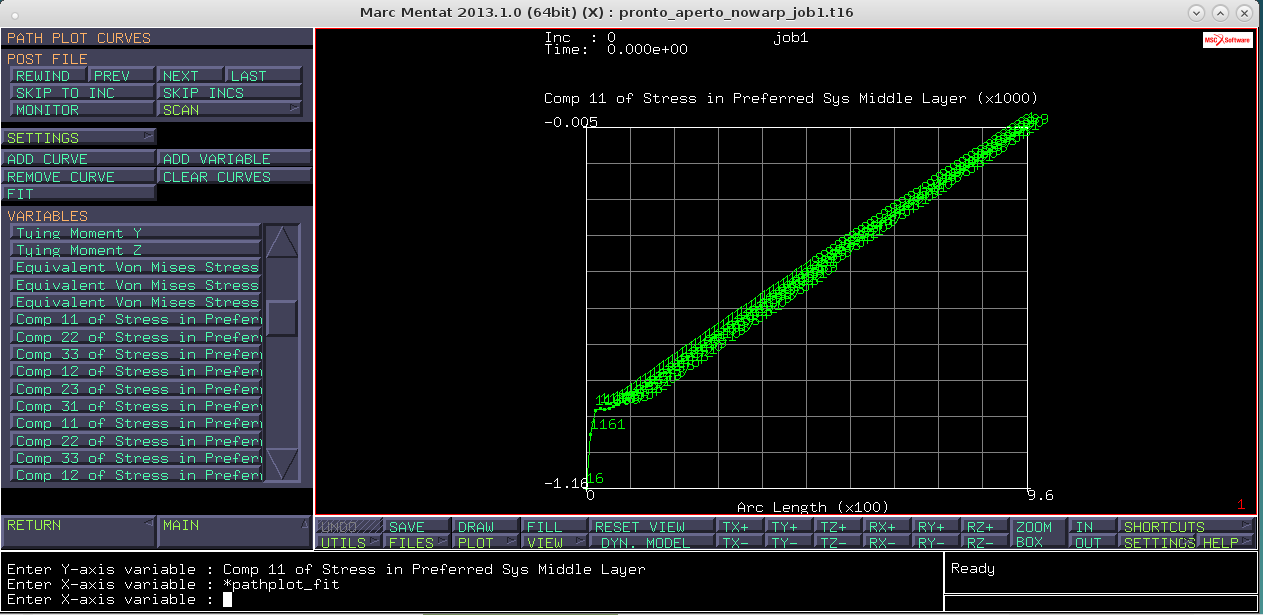This screenshot has width=1263, height=615.
Task: Rotate the view with RX+
Action: click(x=888, y=526)
